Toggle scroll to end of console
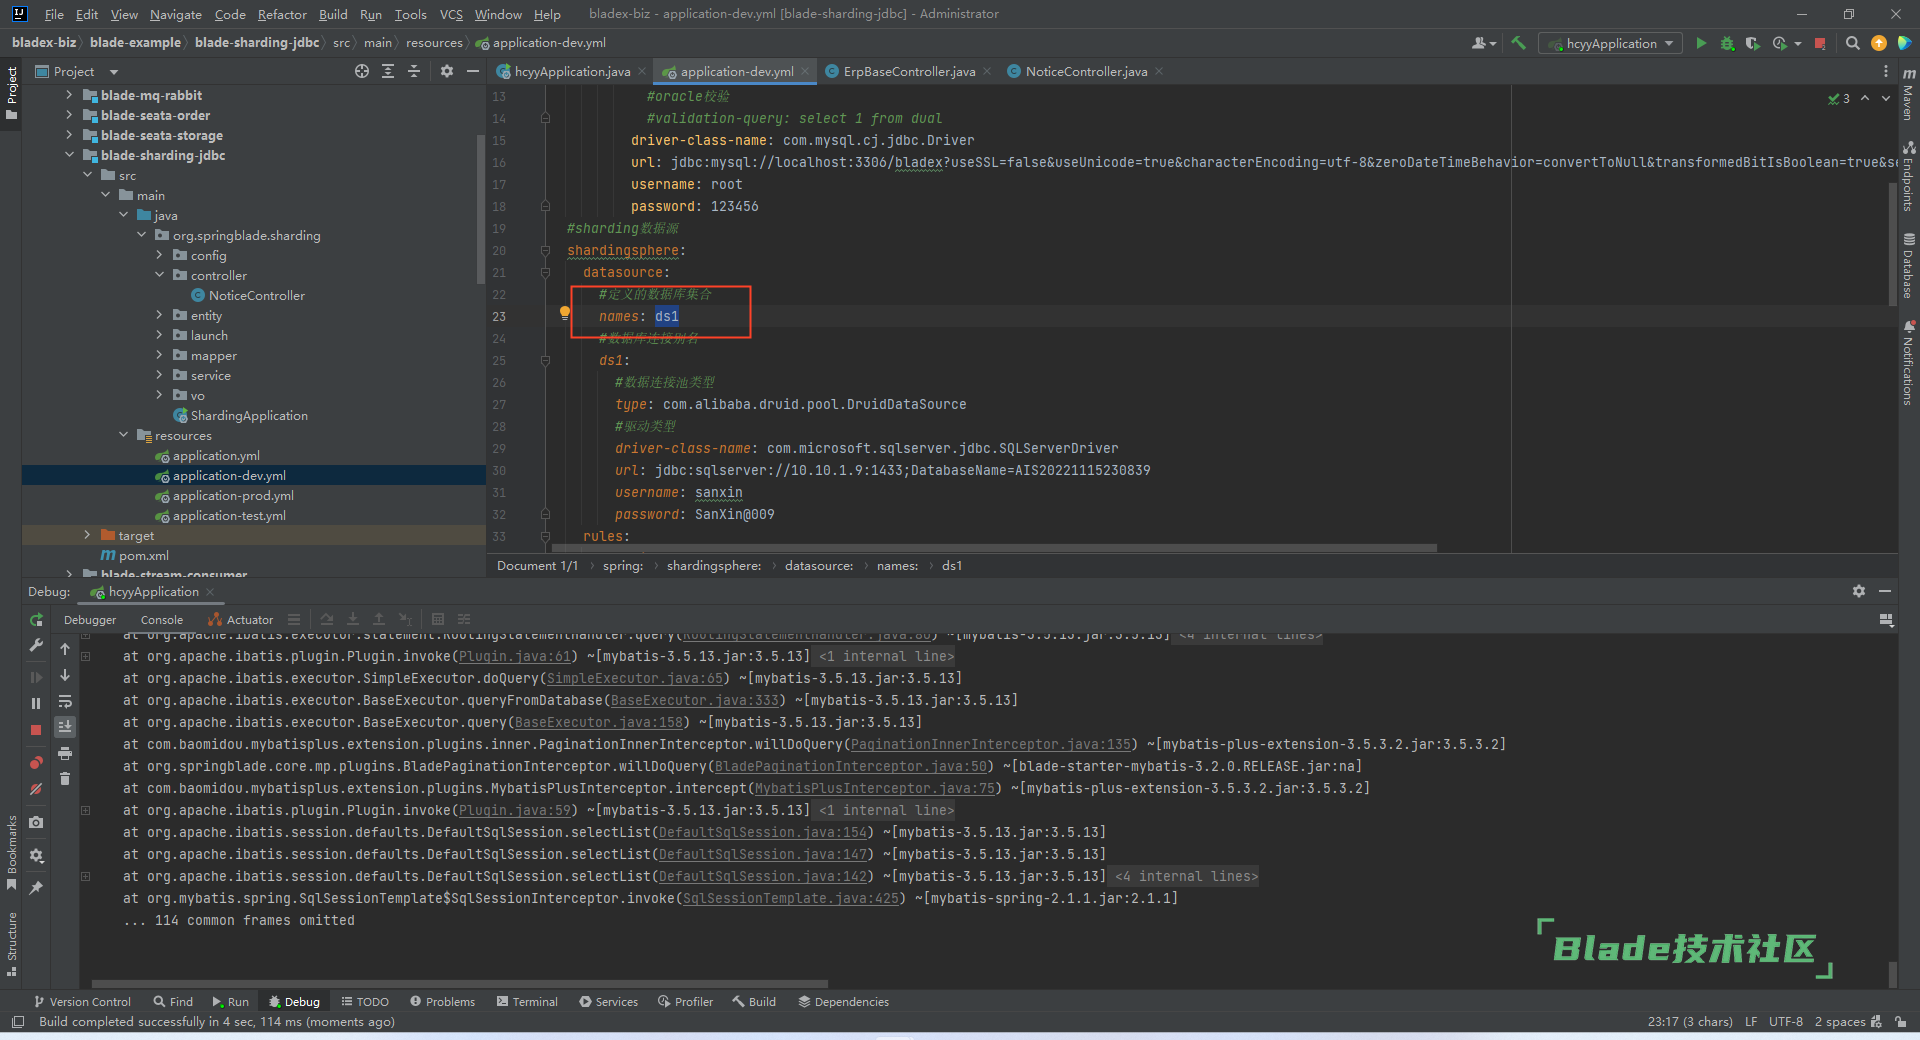 (x=65, y=727)
